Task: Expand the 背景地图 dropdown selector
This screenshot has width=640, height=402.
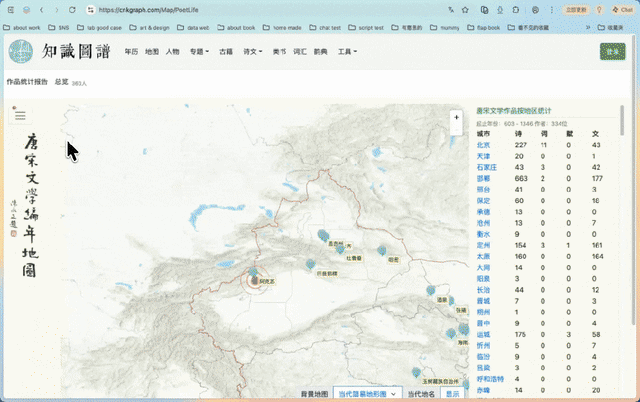Action: click(368, 394)
